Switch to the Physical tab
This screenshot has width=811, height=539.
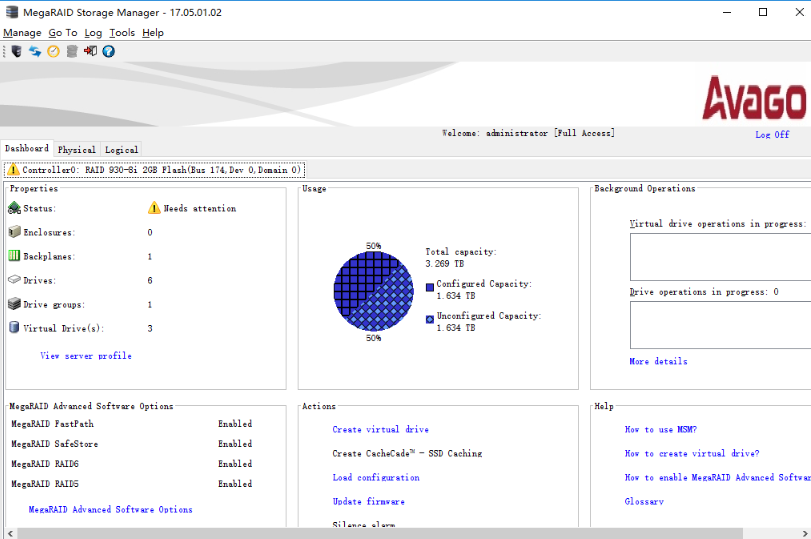(77, 149)
